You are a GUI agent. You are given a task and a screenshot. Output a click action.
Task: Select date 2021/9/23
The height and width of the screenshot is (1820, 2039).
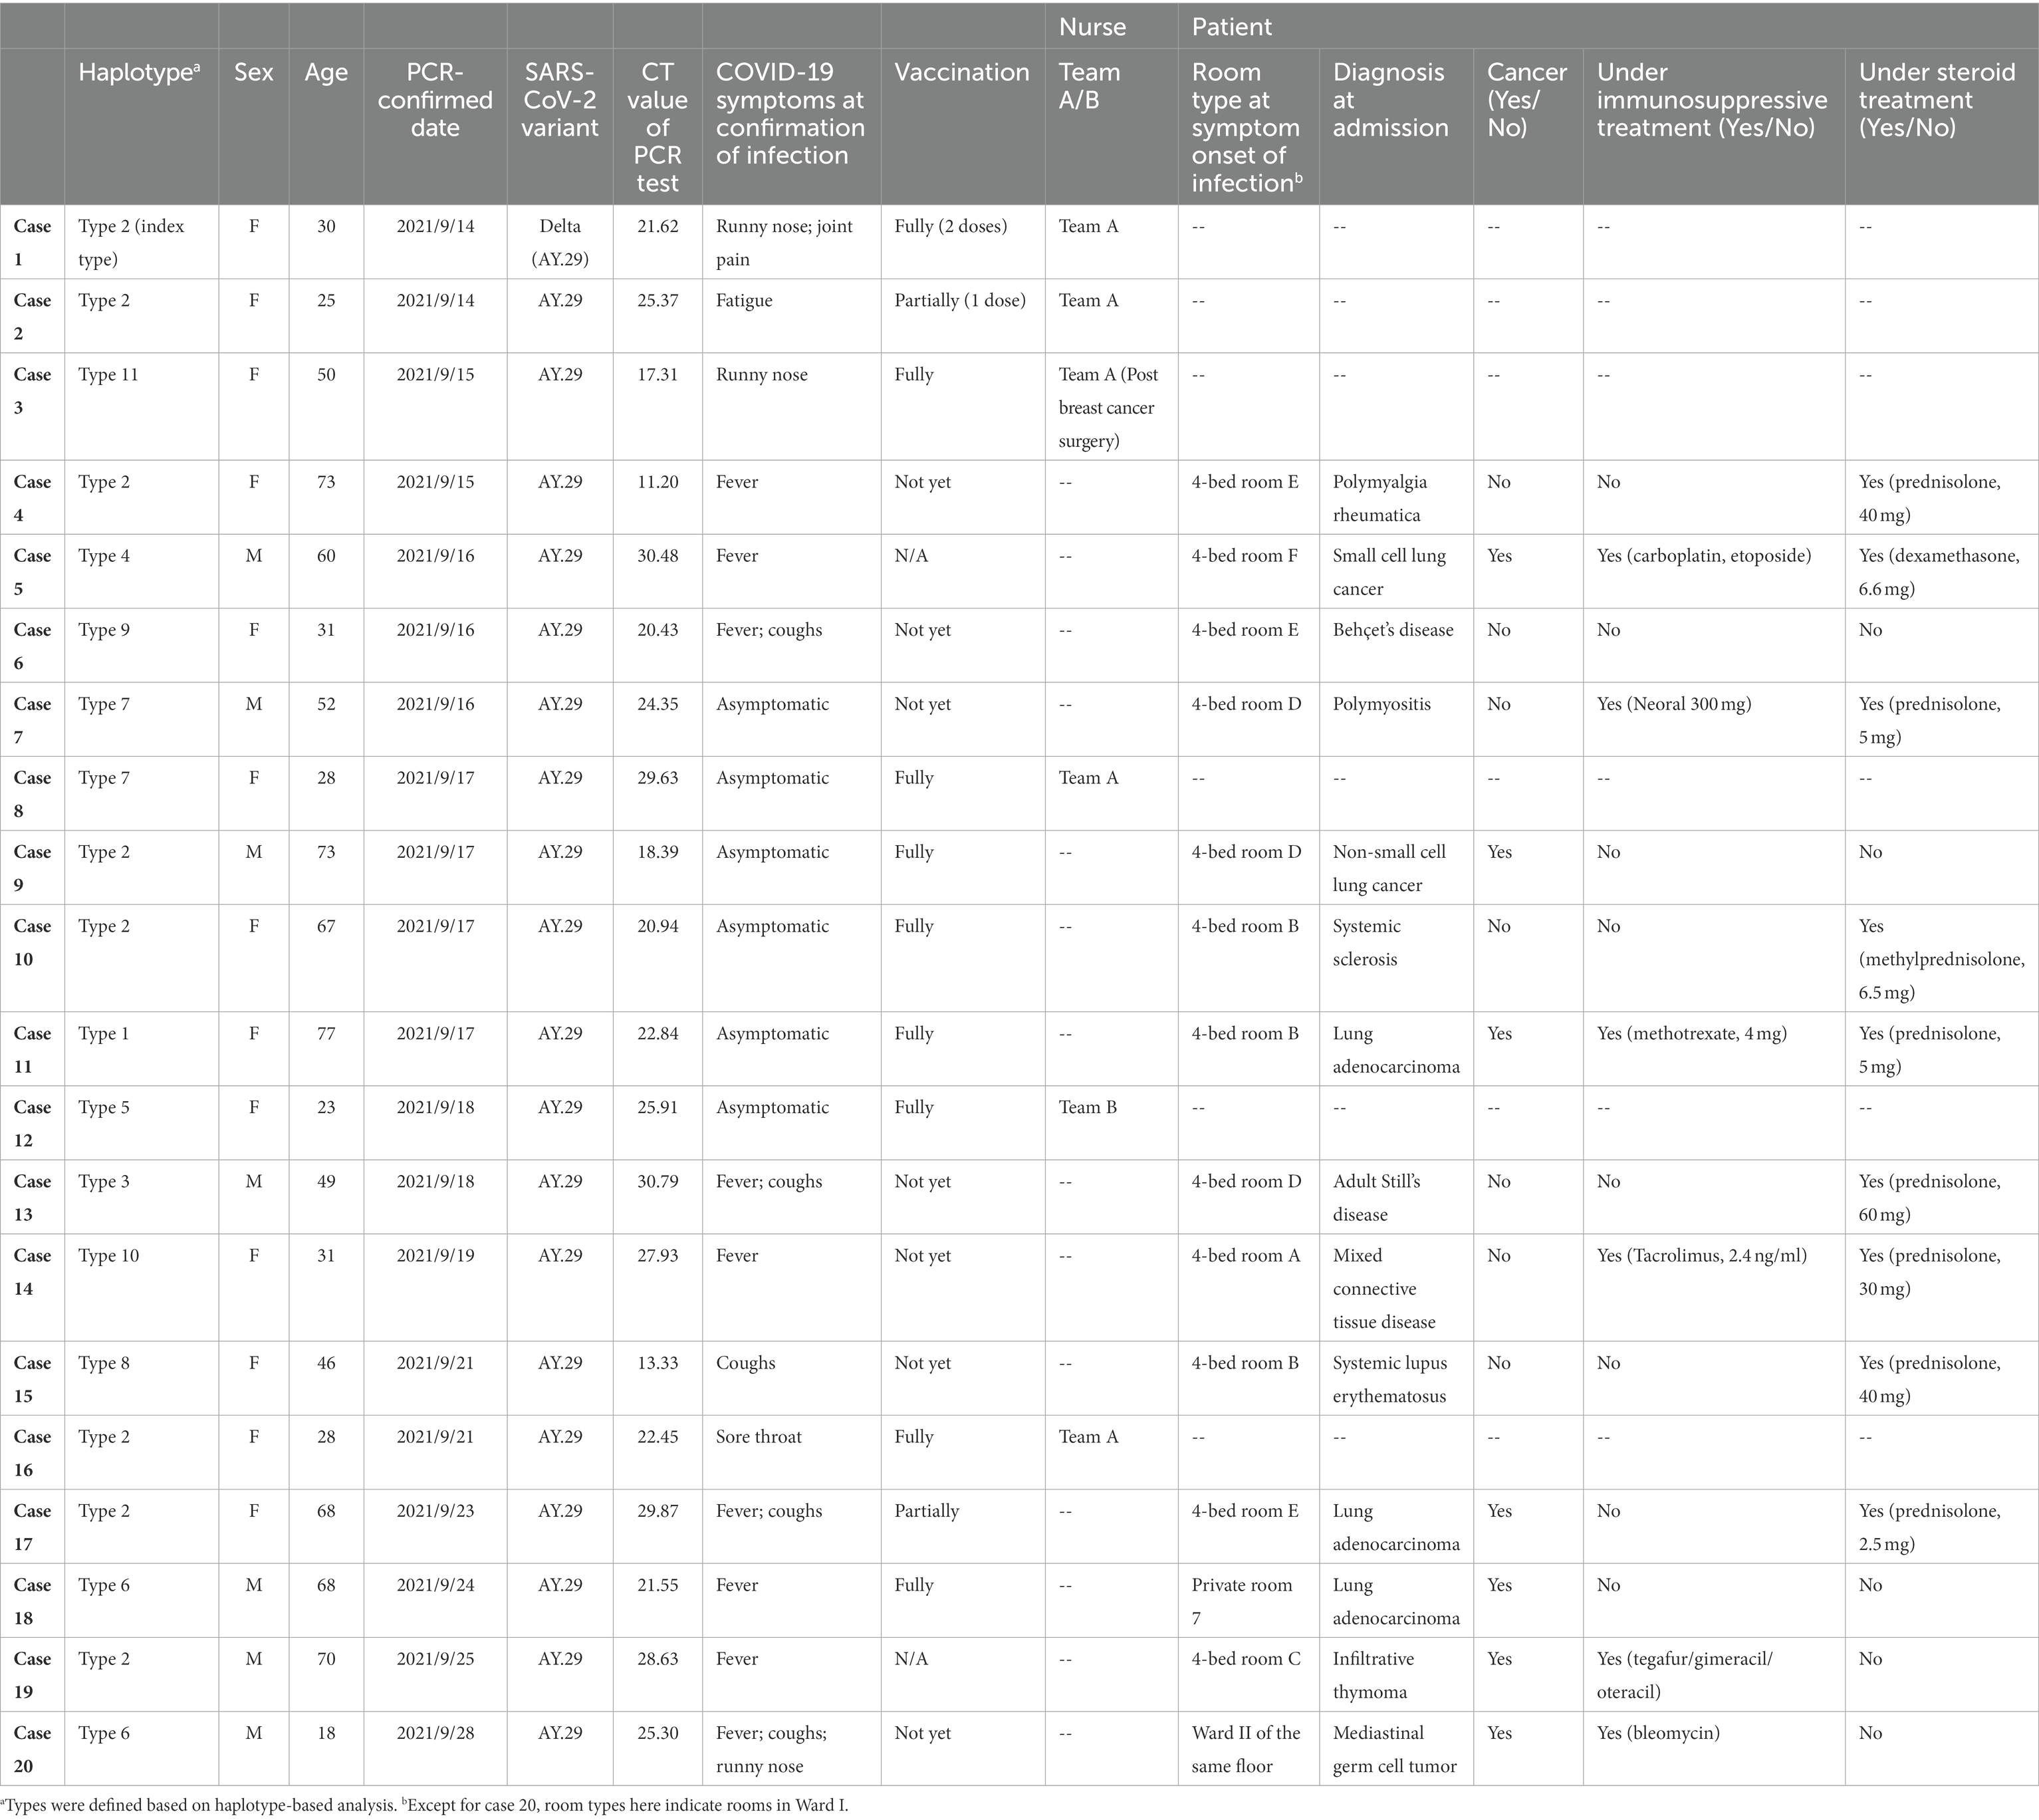click(435, 1511)
